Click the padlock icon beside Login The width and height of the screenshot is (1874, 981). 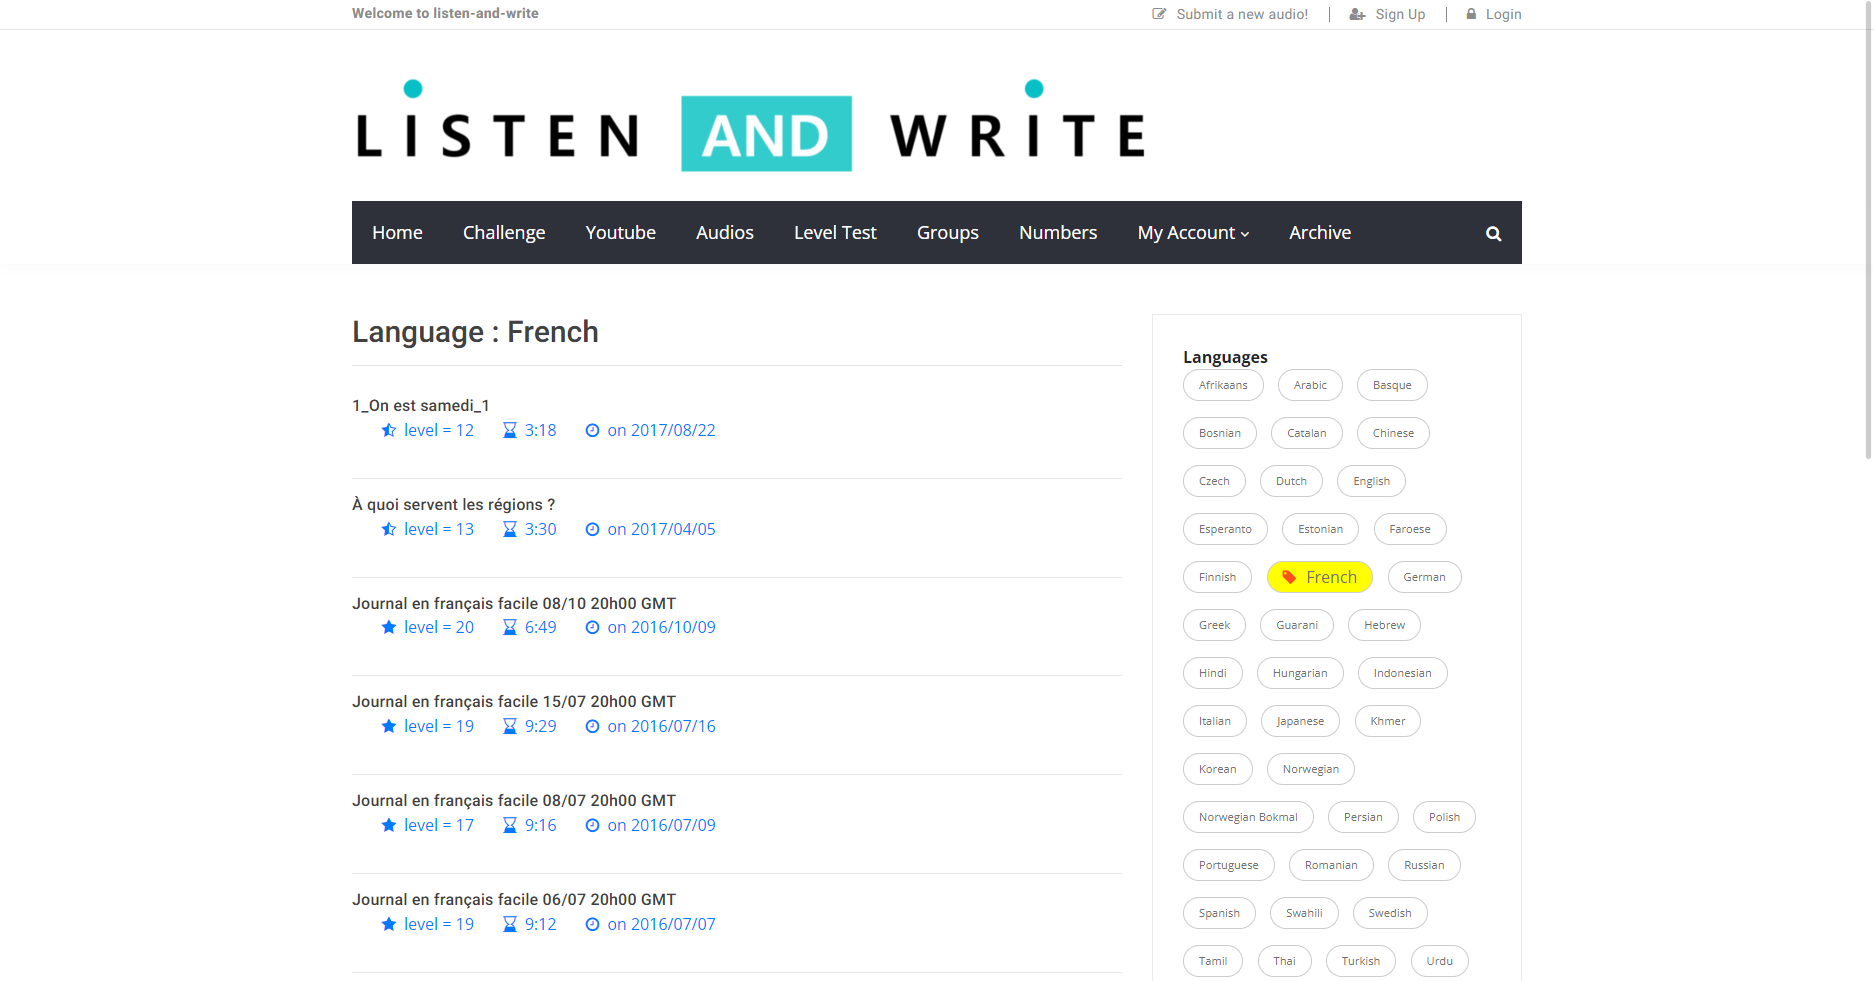tap(1470, 14)
